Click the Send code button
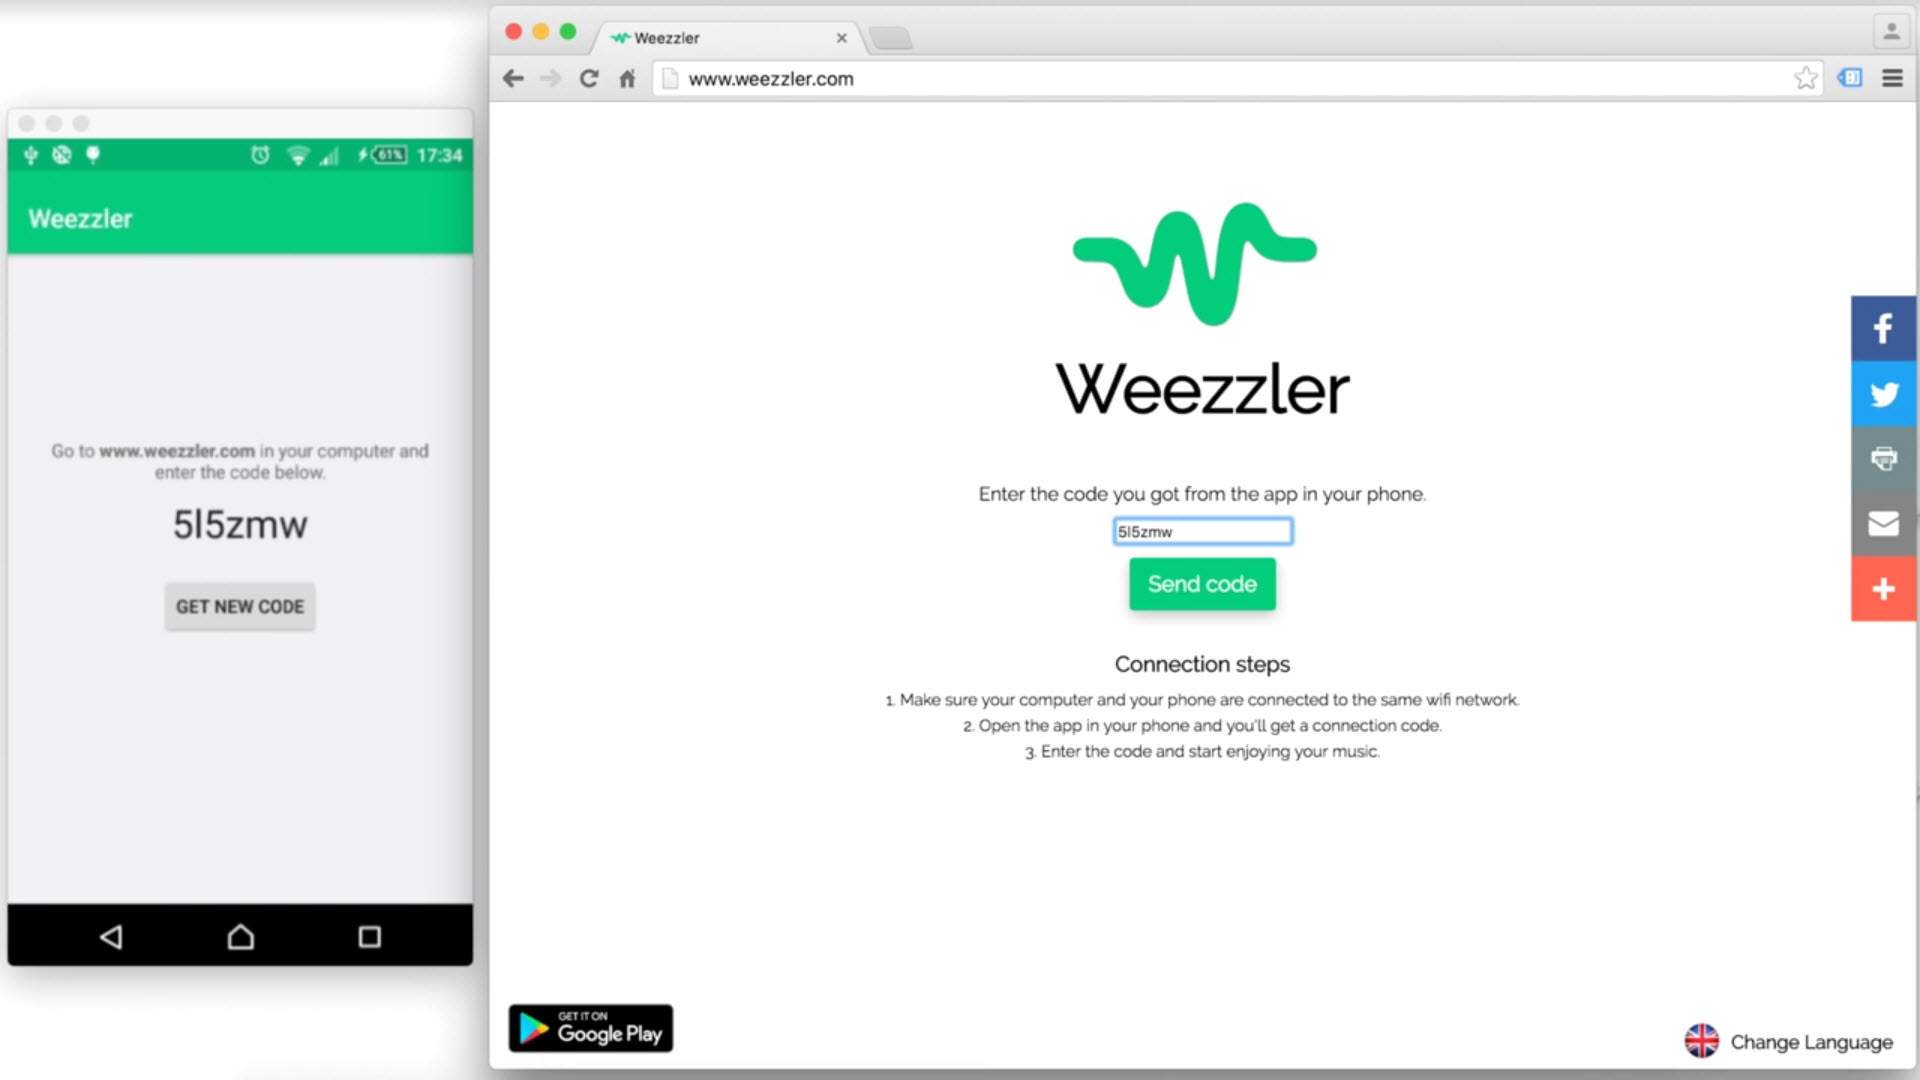This screenshot has width=1920, height=1080. tap(1201, 584)
